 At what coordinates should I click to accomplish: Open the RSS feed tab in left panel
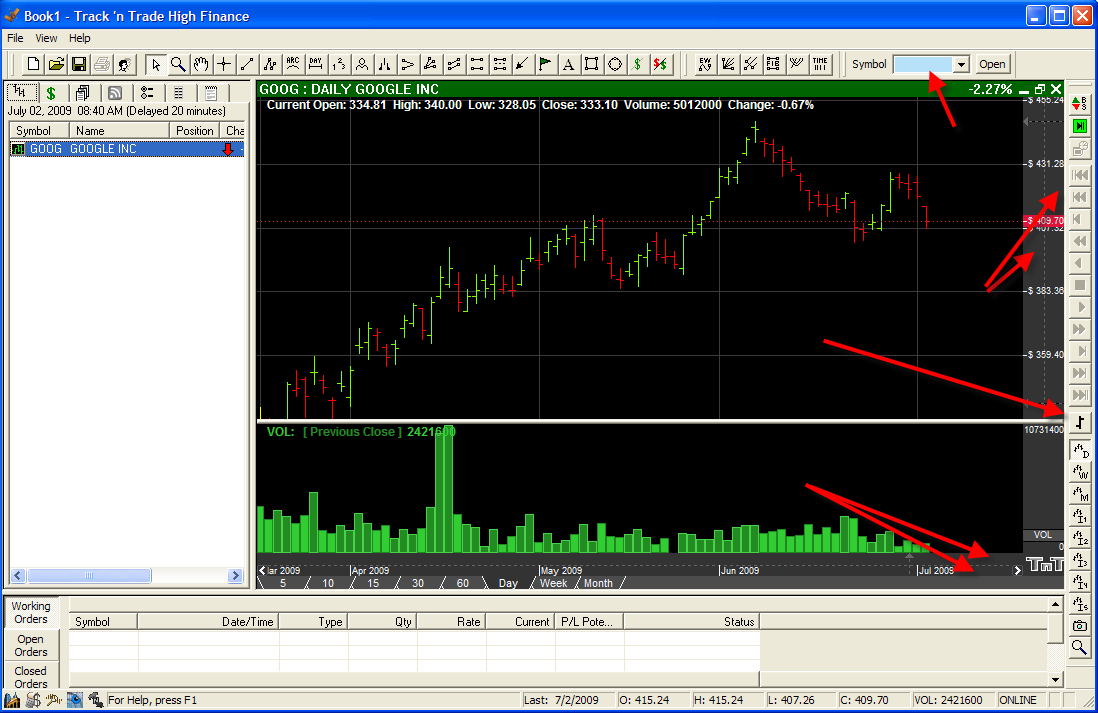pyautogui.click(x=115, y=92)
